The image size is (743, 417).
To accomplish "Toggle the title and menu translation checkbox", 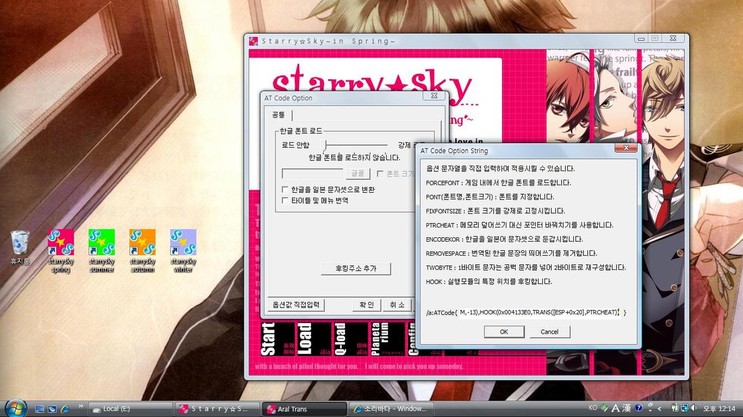I will [285, 200].
